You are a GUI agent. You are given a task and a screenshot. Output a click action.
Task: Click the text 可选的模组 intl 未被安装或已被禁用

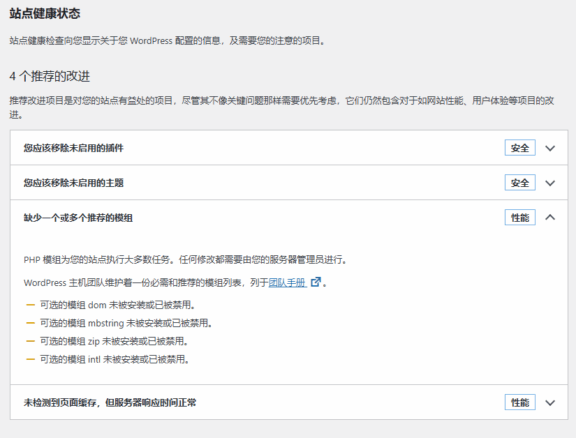[x=115, y=359]
